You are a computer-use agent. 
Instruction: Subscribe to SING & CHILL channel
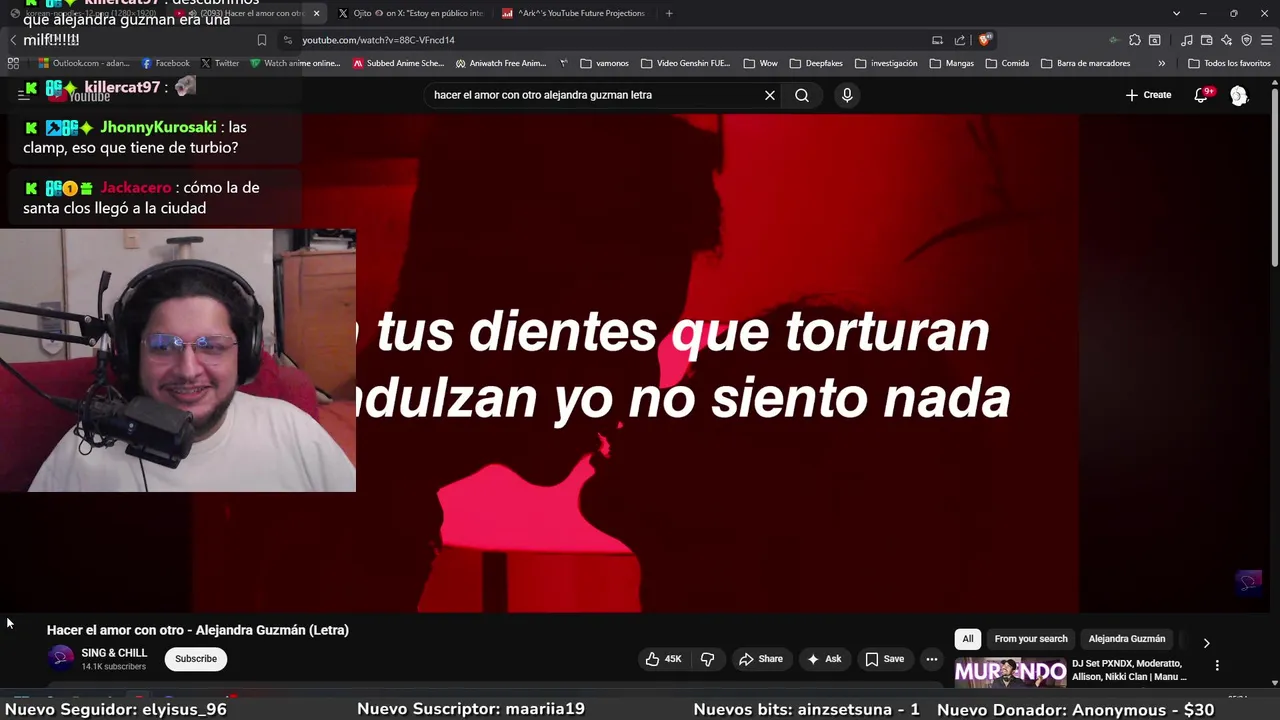pyautogui.click(x=196, y=659)
